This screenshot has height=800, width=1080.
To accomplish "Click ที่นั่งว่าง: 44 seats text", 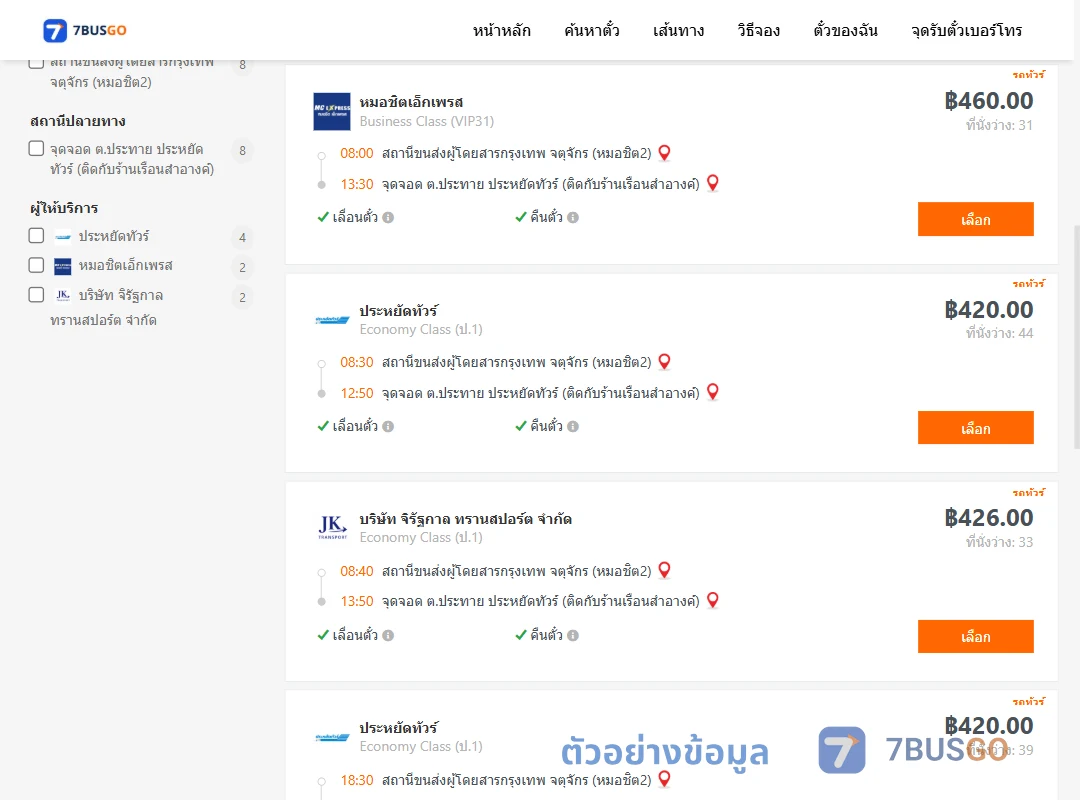I will pyautogui.click(x=999, y=334).
